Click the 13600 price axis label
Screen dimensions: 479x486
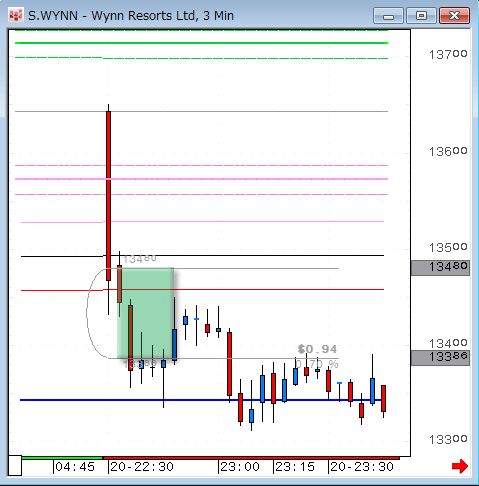click(x=448, y=152)
